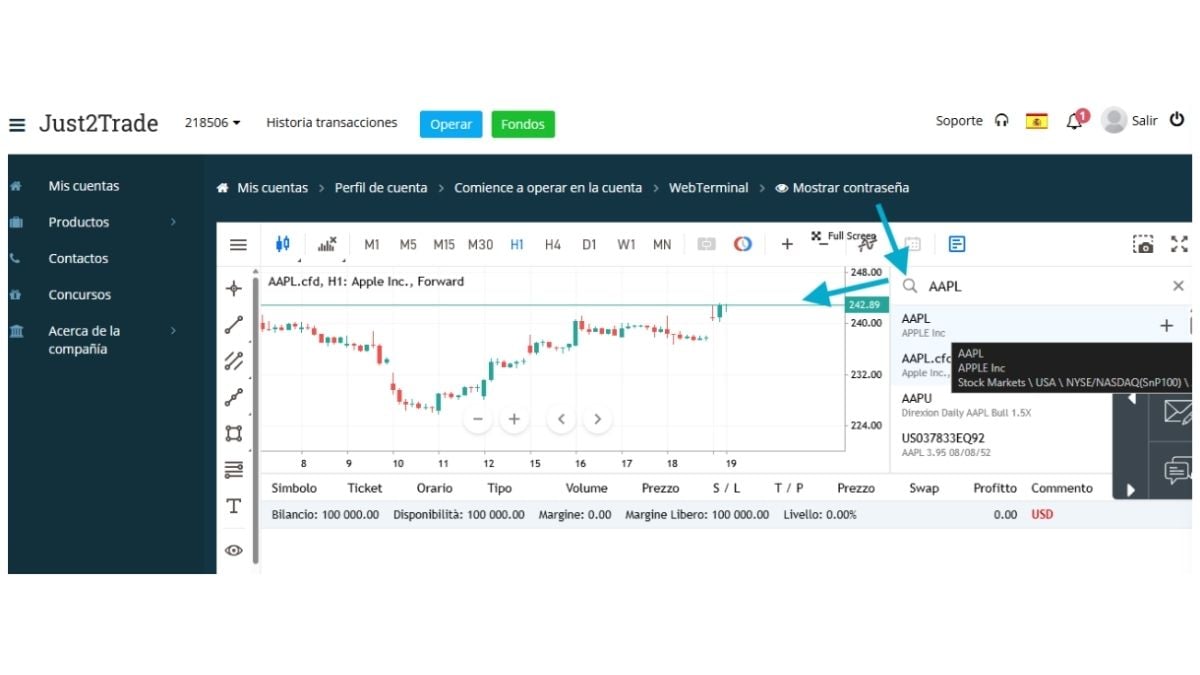Toggle the drawing objects eye icon

tap(233, 550)
